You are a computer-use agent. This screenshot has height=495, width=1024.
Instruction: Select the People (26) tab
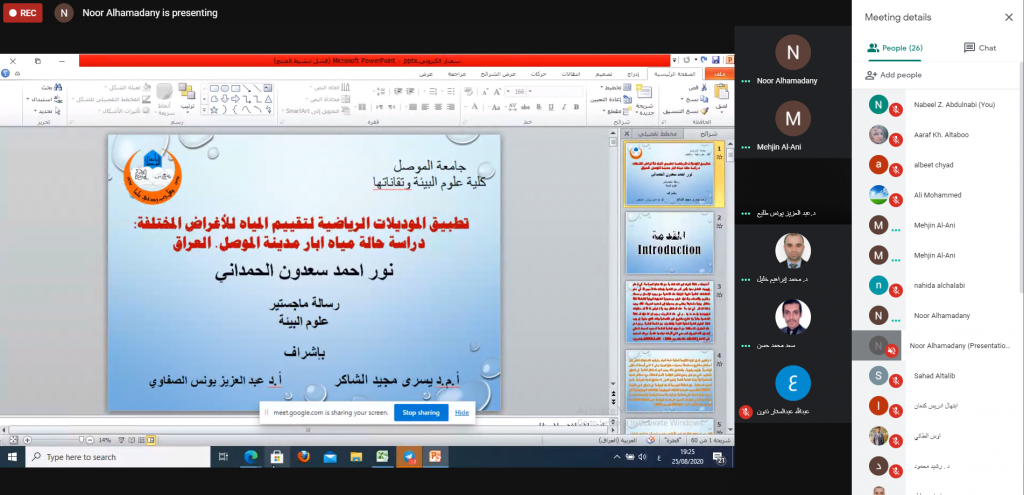tap(895, 47)
